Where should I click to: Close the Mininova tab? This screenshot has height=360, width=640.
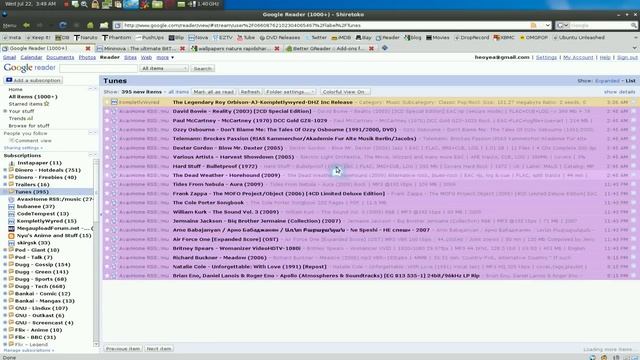182,48
